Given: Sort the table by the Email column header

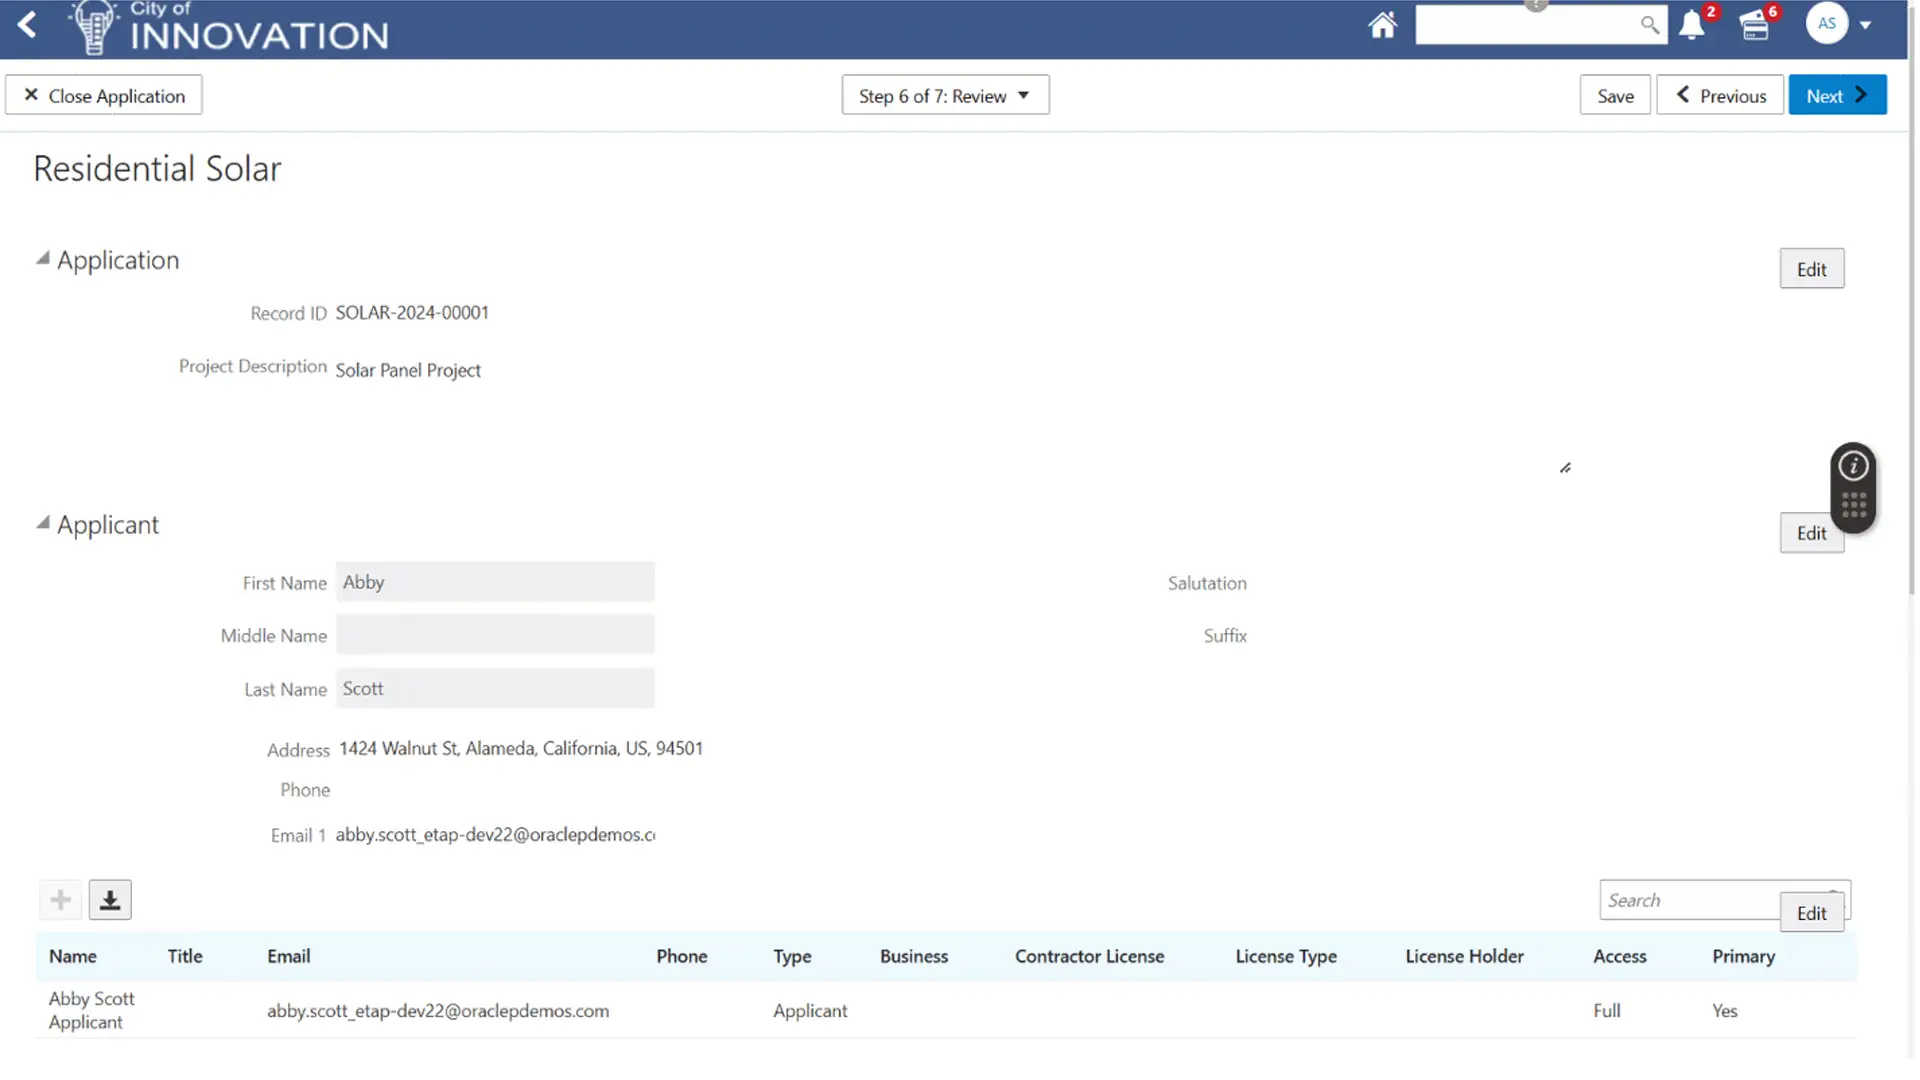Looking at the screenshot, I should pyautogui.click(x=288, y=956).
